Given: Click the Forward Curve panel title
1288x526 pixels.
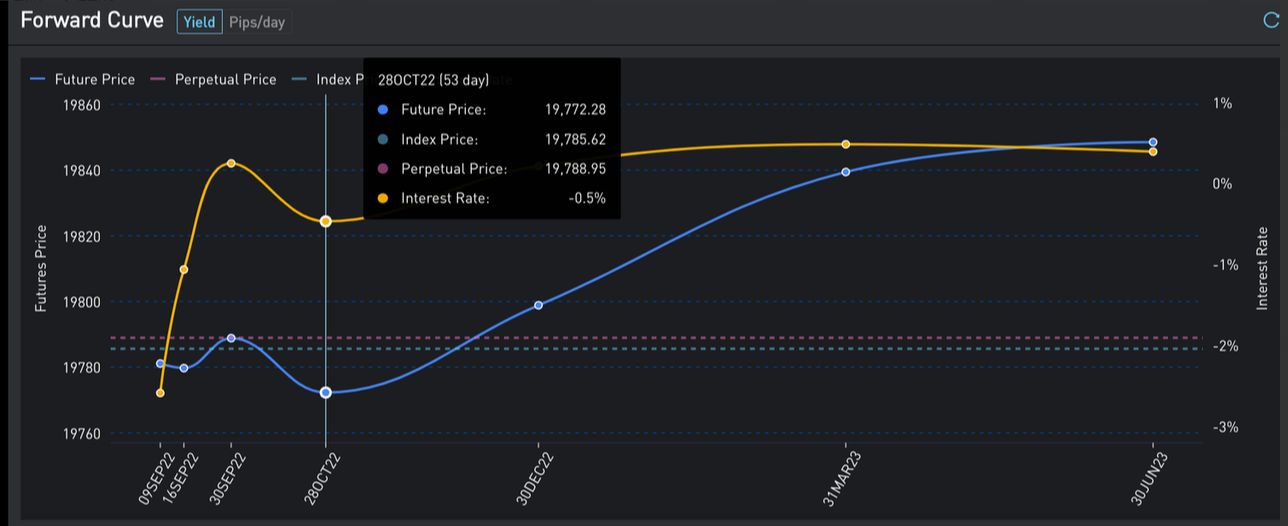Looking at the screenshot, I should 92,21.
